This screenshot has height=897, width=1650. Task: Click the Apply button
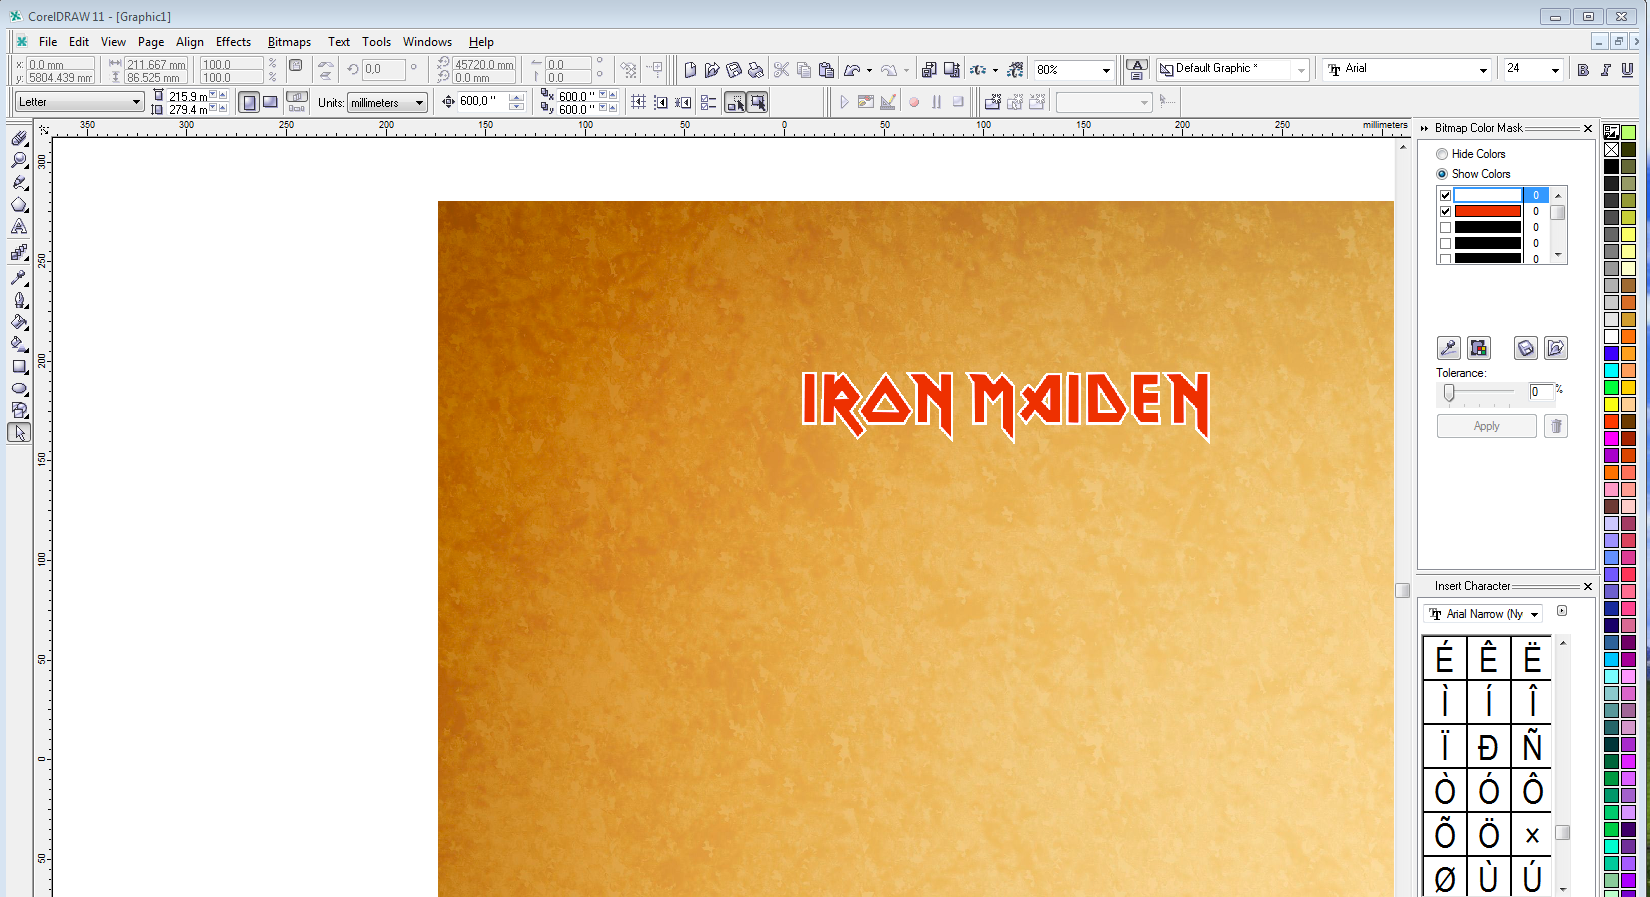pyautogui.click(x=1486, y=426)
